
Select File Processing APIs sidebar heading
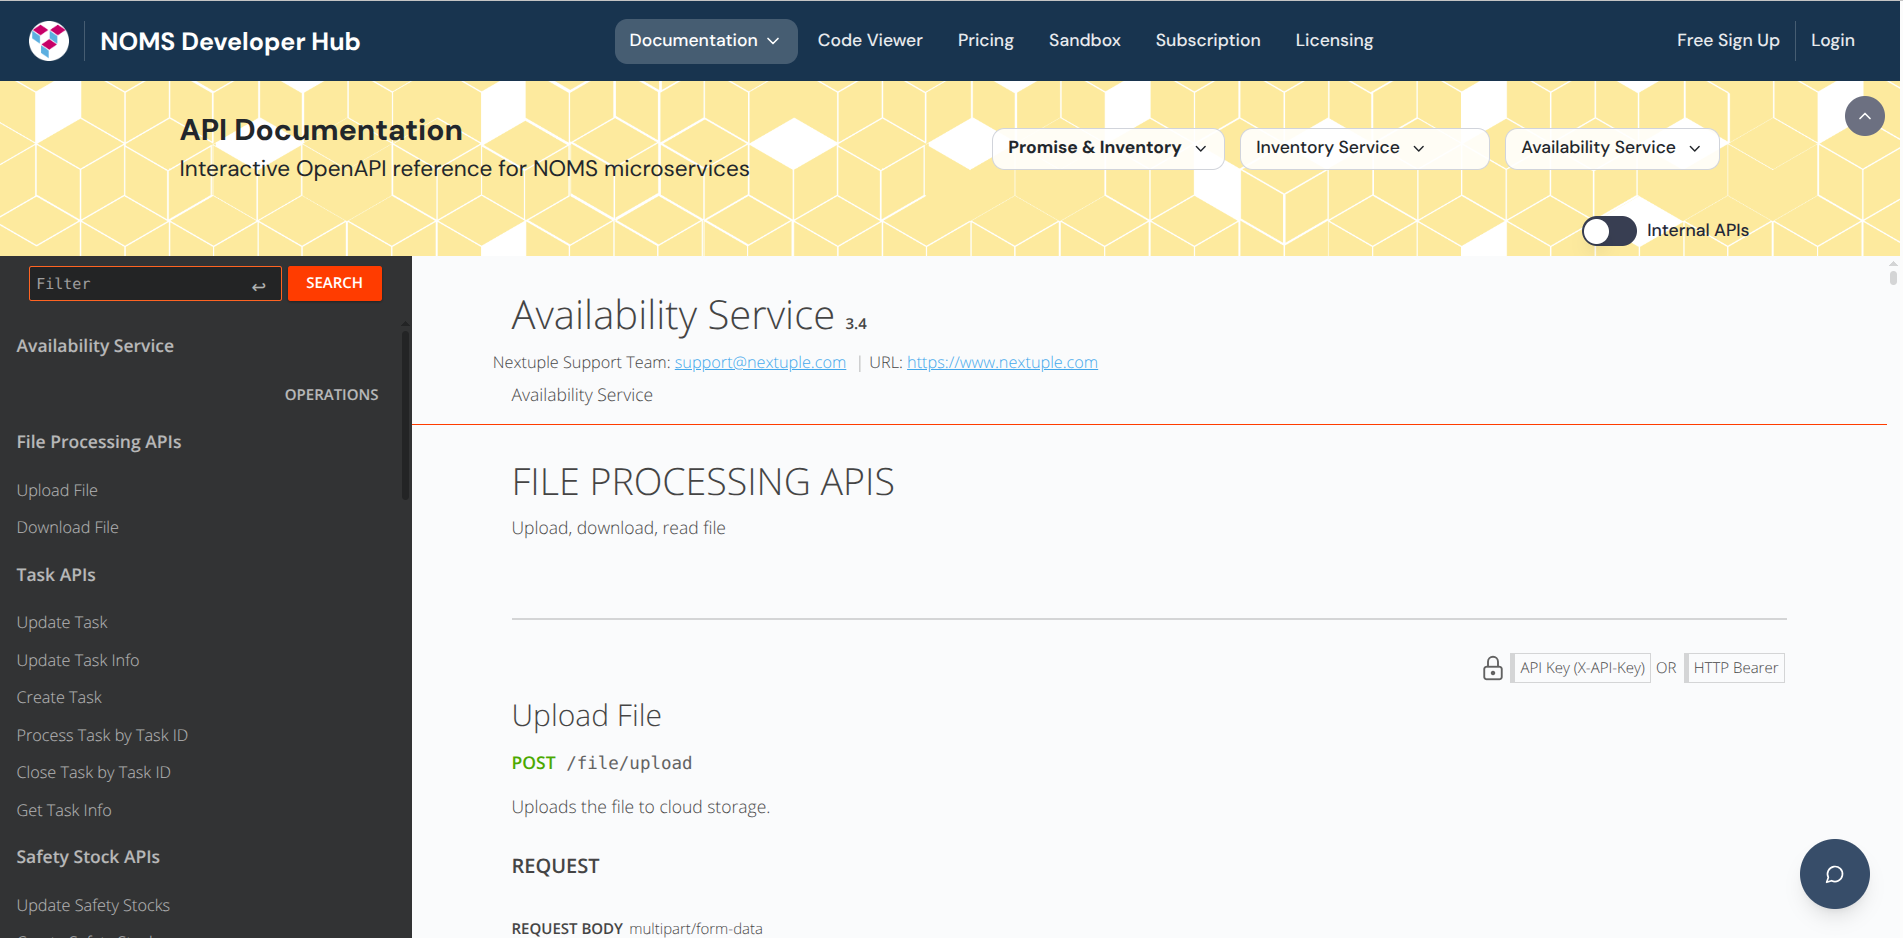coord(99,442)
